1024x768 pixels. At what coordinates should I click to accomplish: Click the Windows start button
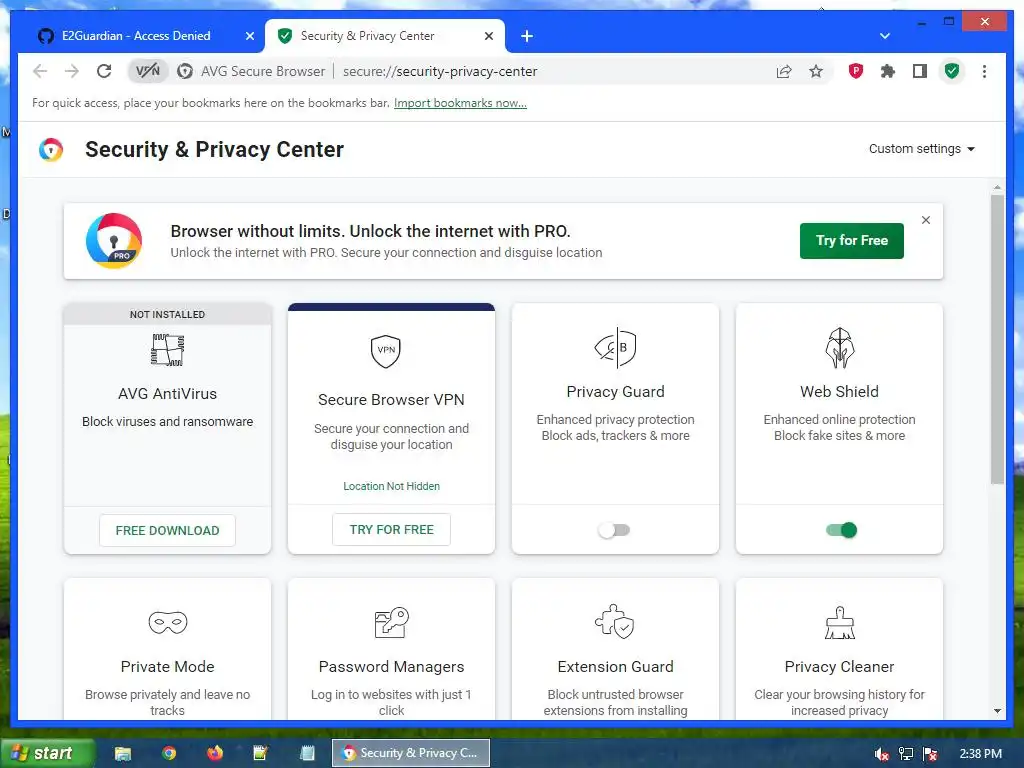coord(47,754)
